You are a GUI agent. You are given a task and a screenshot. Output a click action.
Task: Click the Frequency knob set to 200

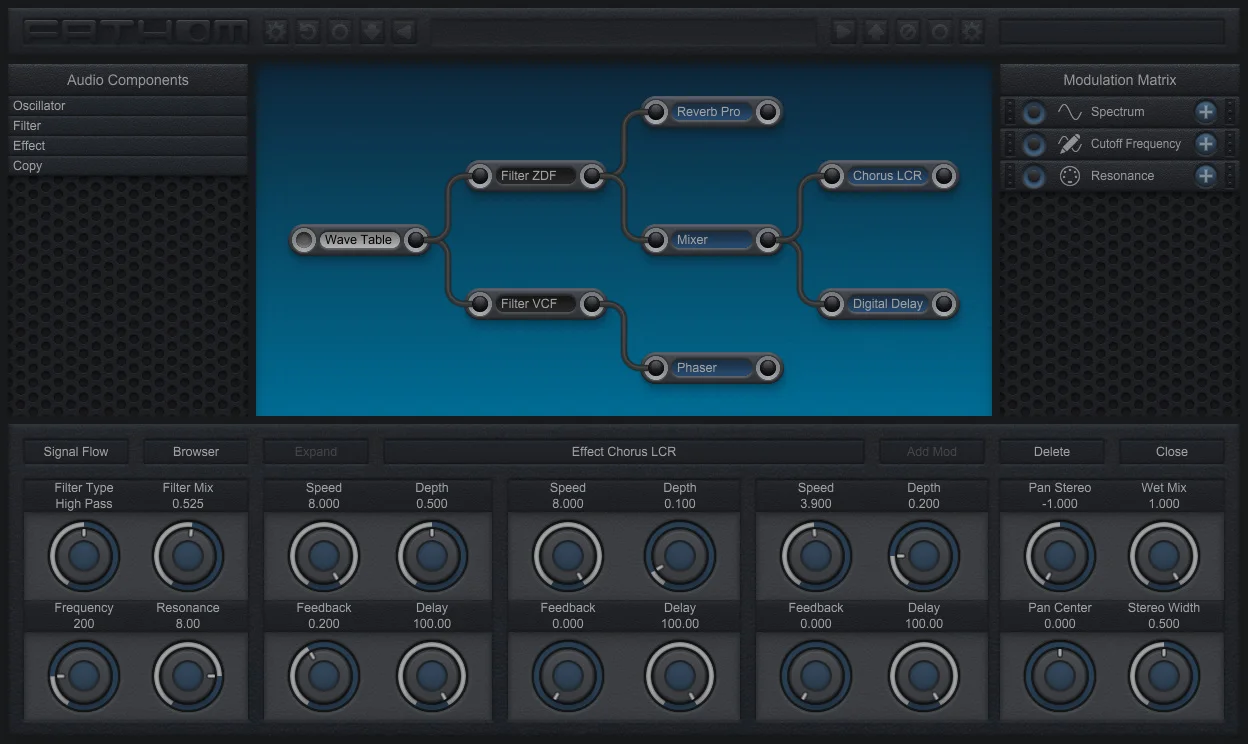[84, 676]
